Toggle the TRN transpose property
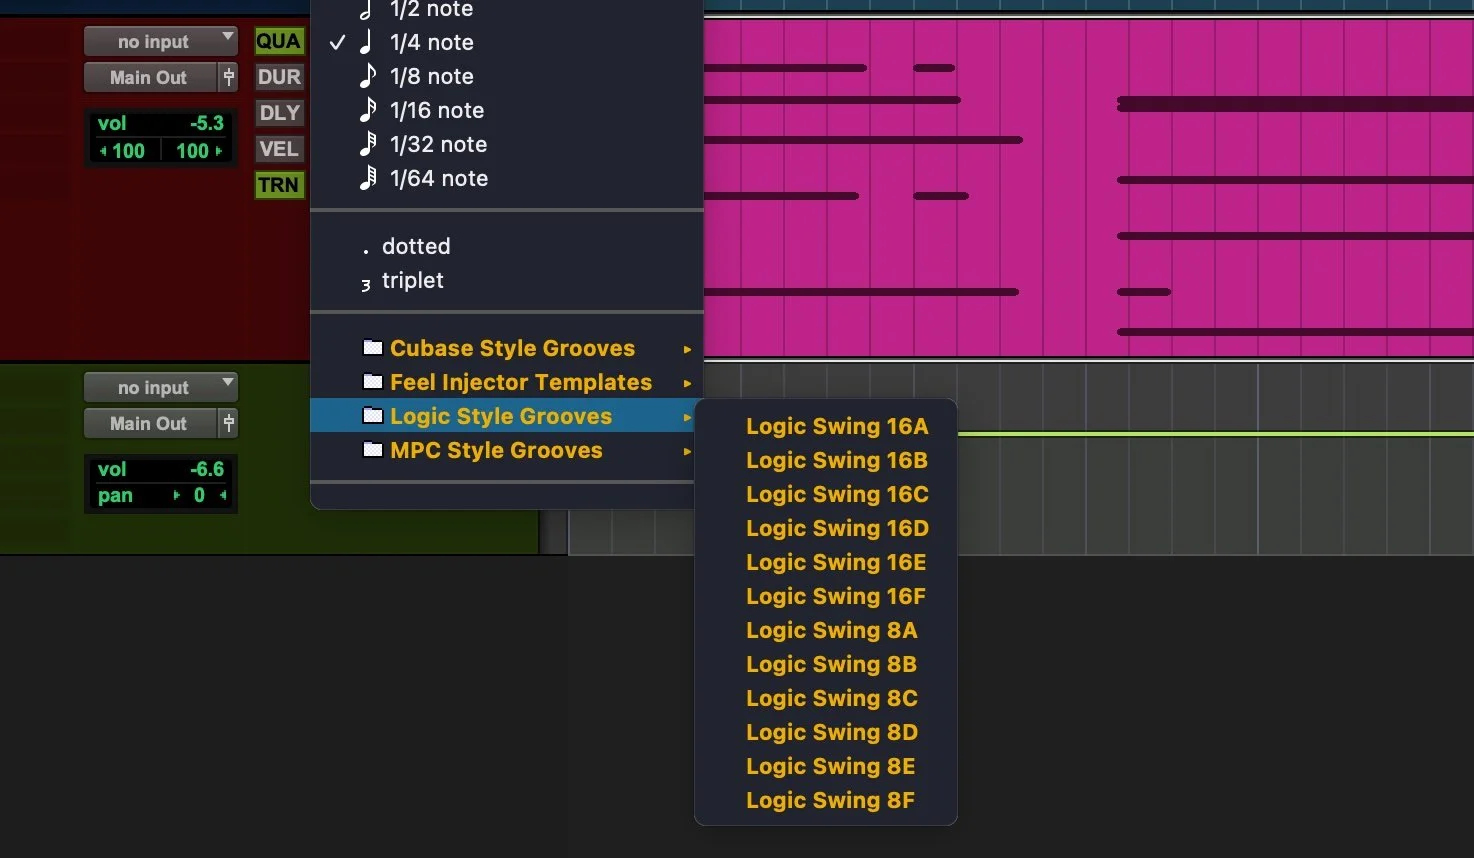Image resolution: width=1474 pixels, height=858 pixels. tap(278, 185)
